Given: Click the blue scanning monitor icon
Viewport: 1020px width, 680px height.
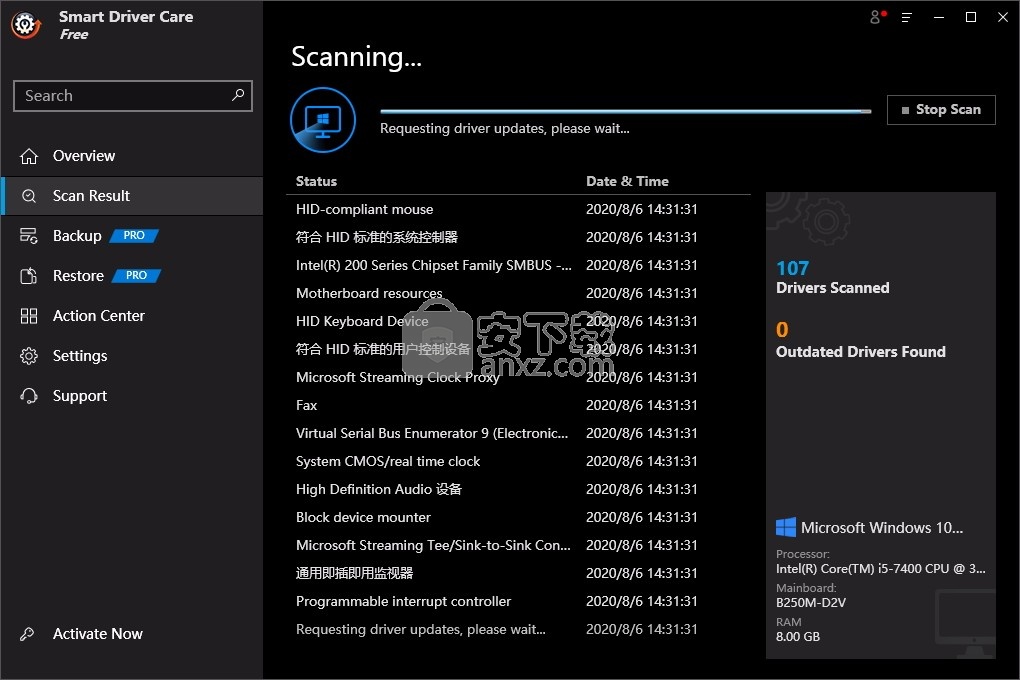Looking at the screenshot, I should pos(323,120).
